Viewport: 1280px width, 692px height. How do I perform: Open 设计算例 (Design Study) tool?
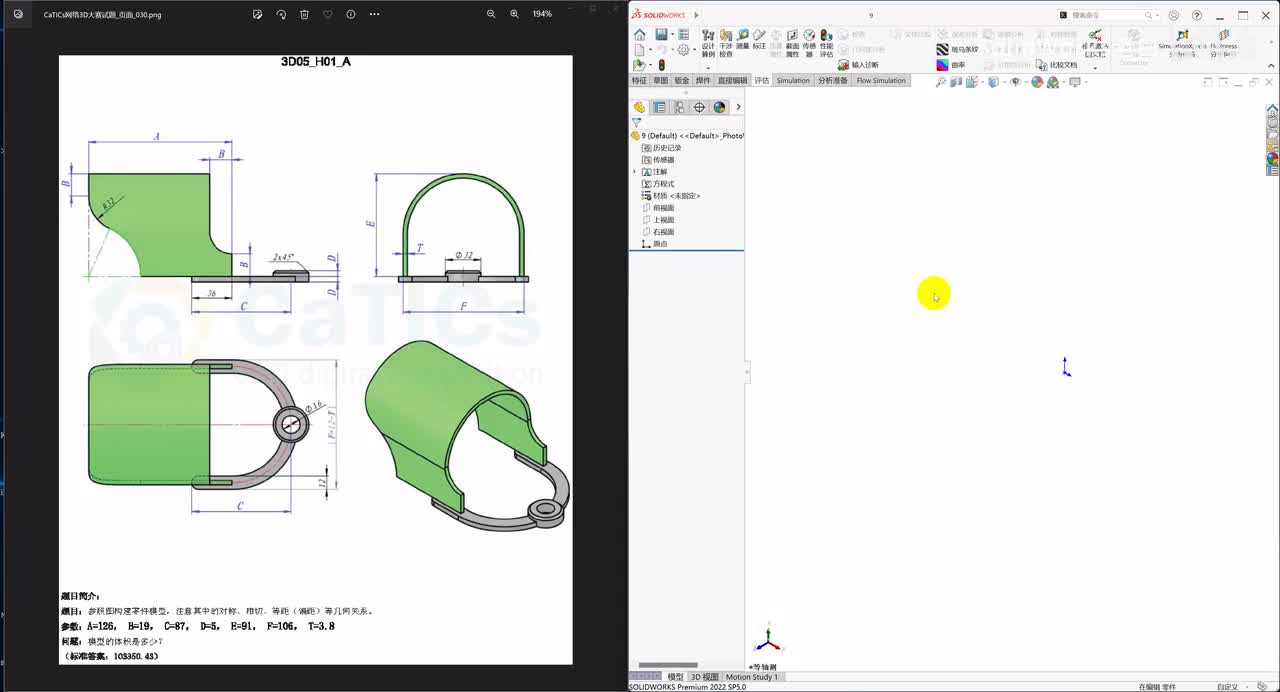[708, 43]
